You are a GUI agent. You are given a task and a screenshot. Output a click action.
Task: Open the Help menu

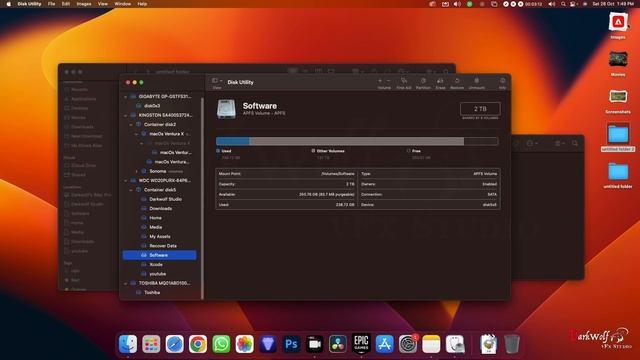point(142,4)
